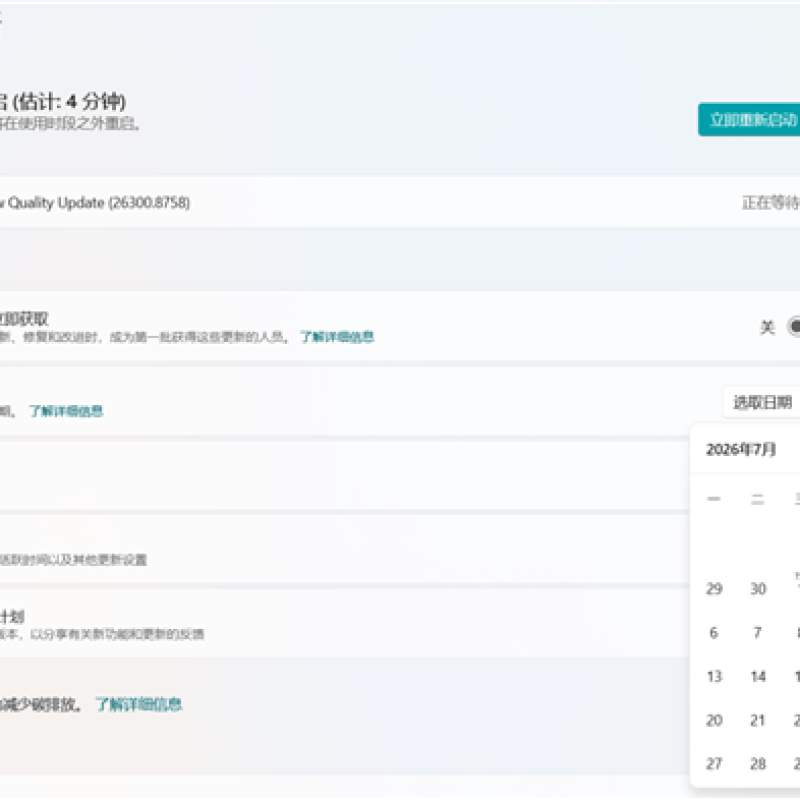Open the 计划 row about 新功能和更新的反馈
This screenshot has width=800, height=800.
coord(344,623)
